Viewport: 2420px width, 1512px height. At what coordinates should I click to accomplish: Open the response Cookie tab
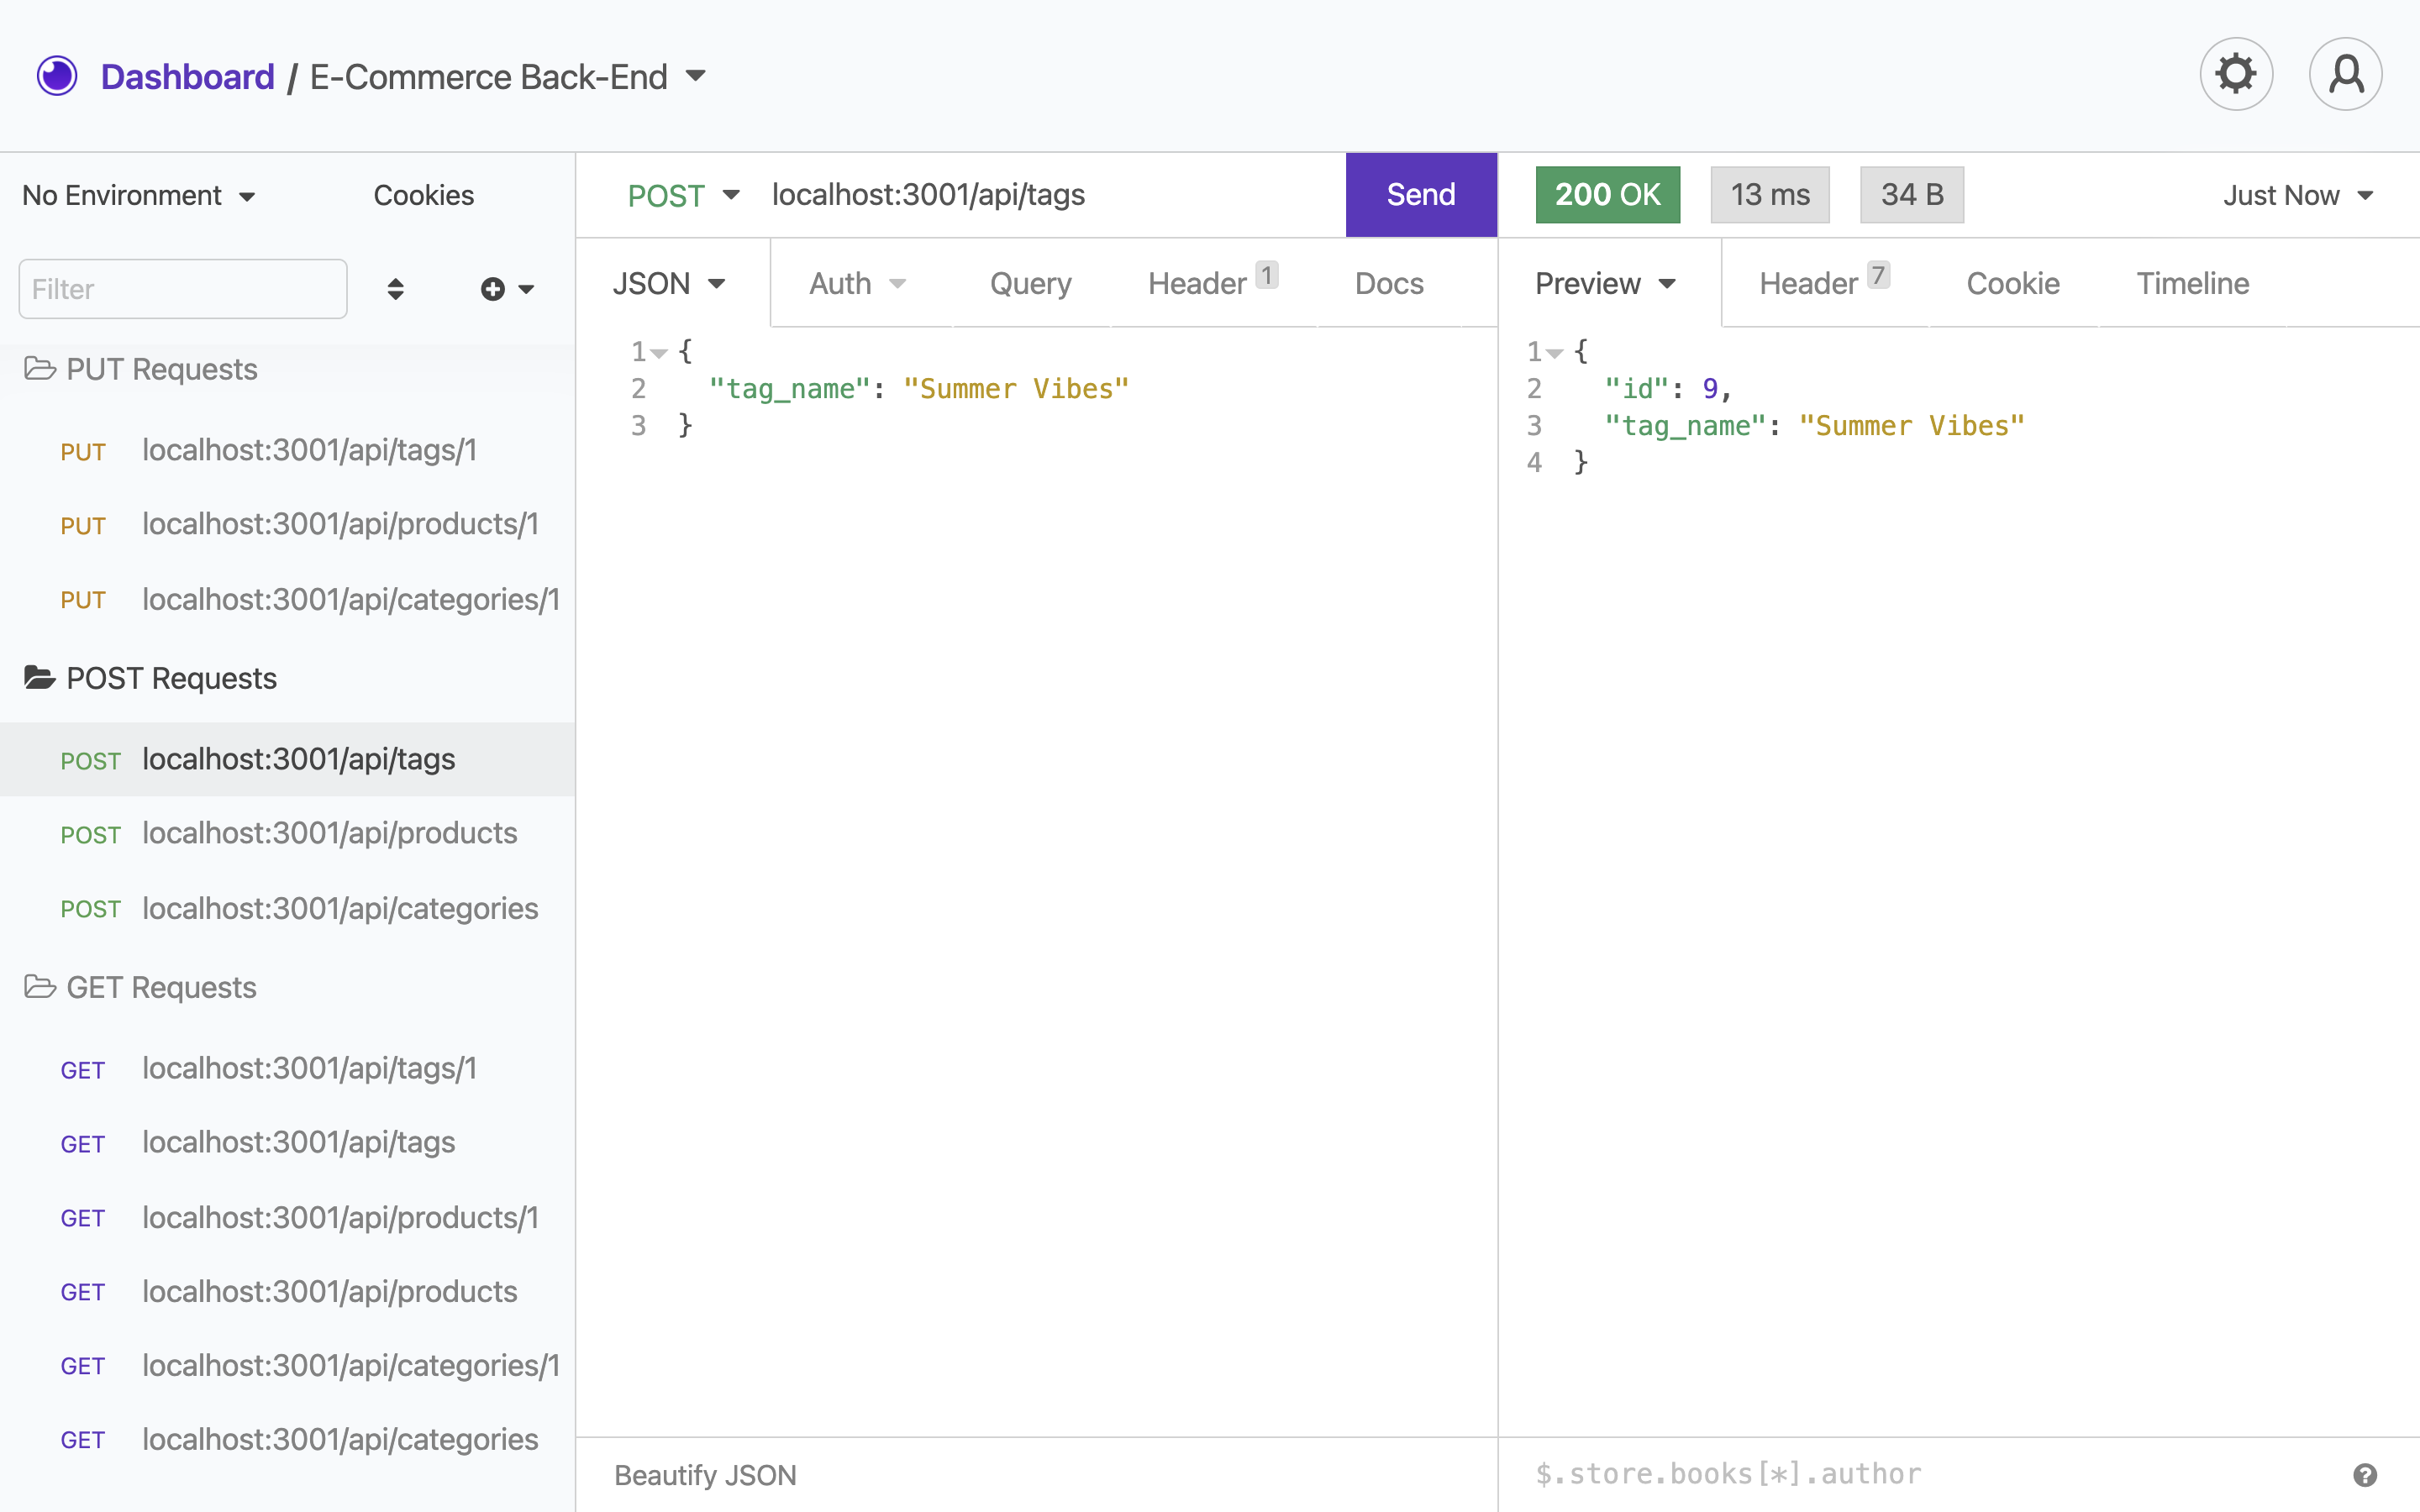pyautogui.click(x=2013, y=283)
